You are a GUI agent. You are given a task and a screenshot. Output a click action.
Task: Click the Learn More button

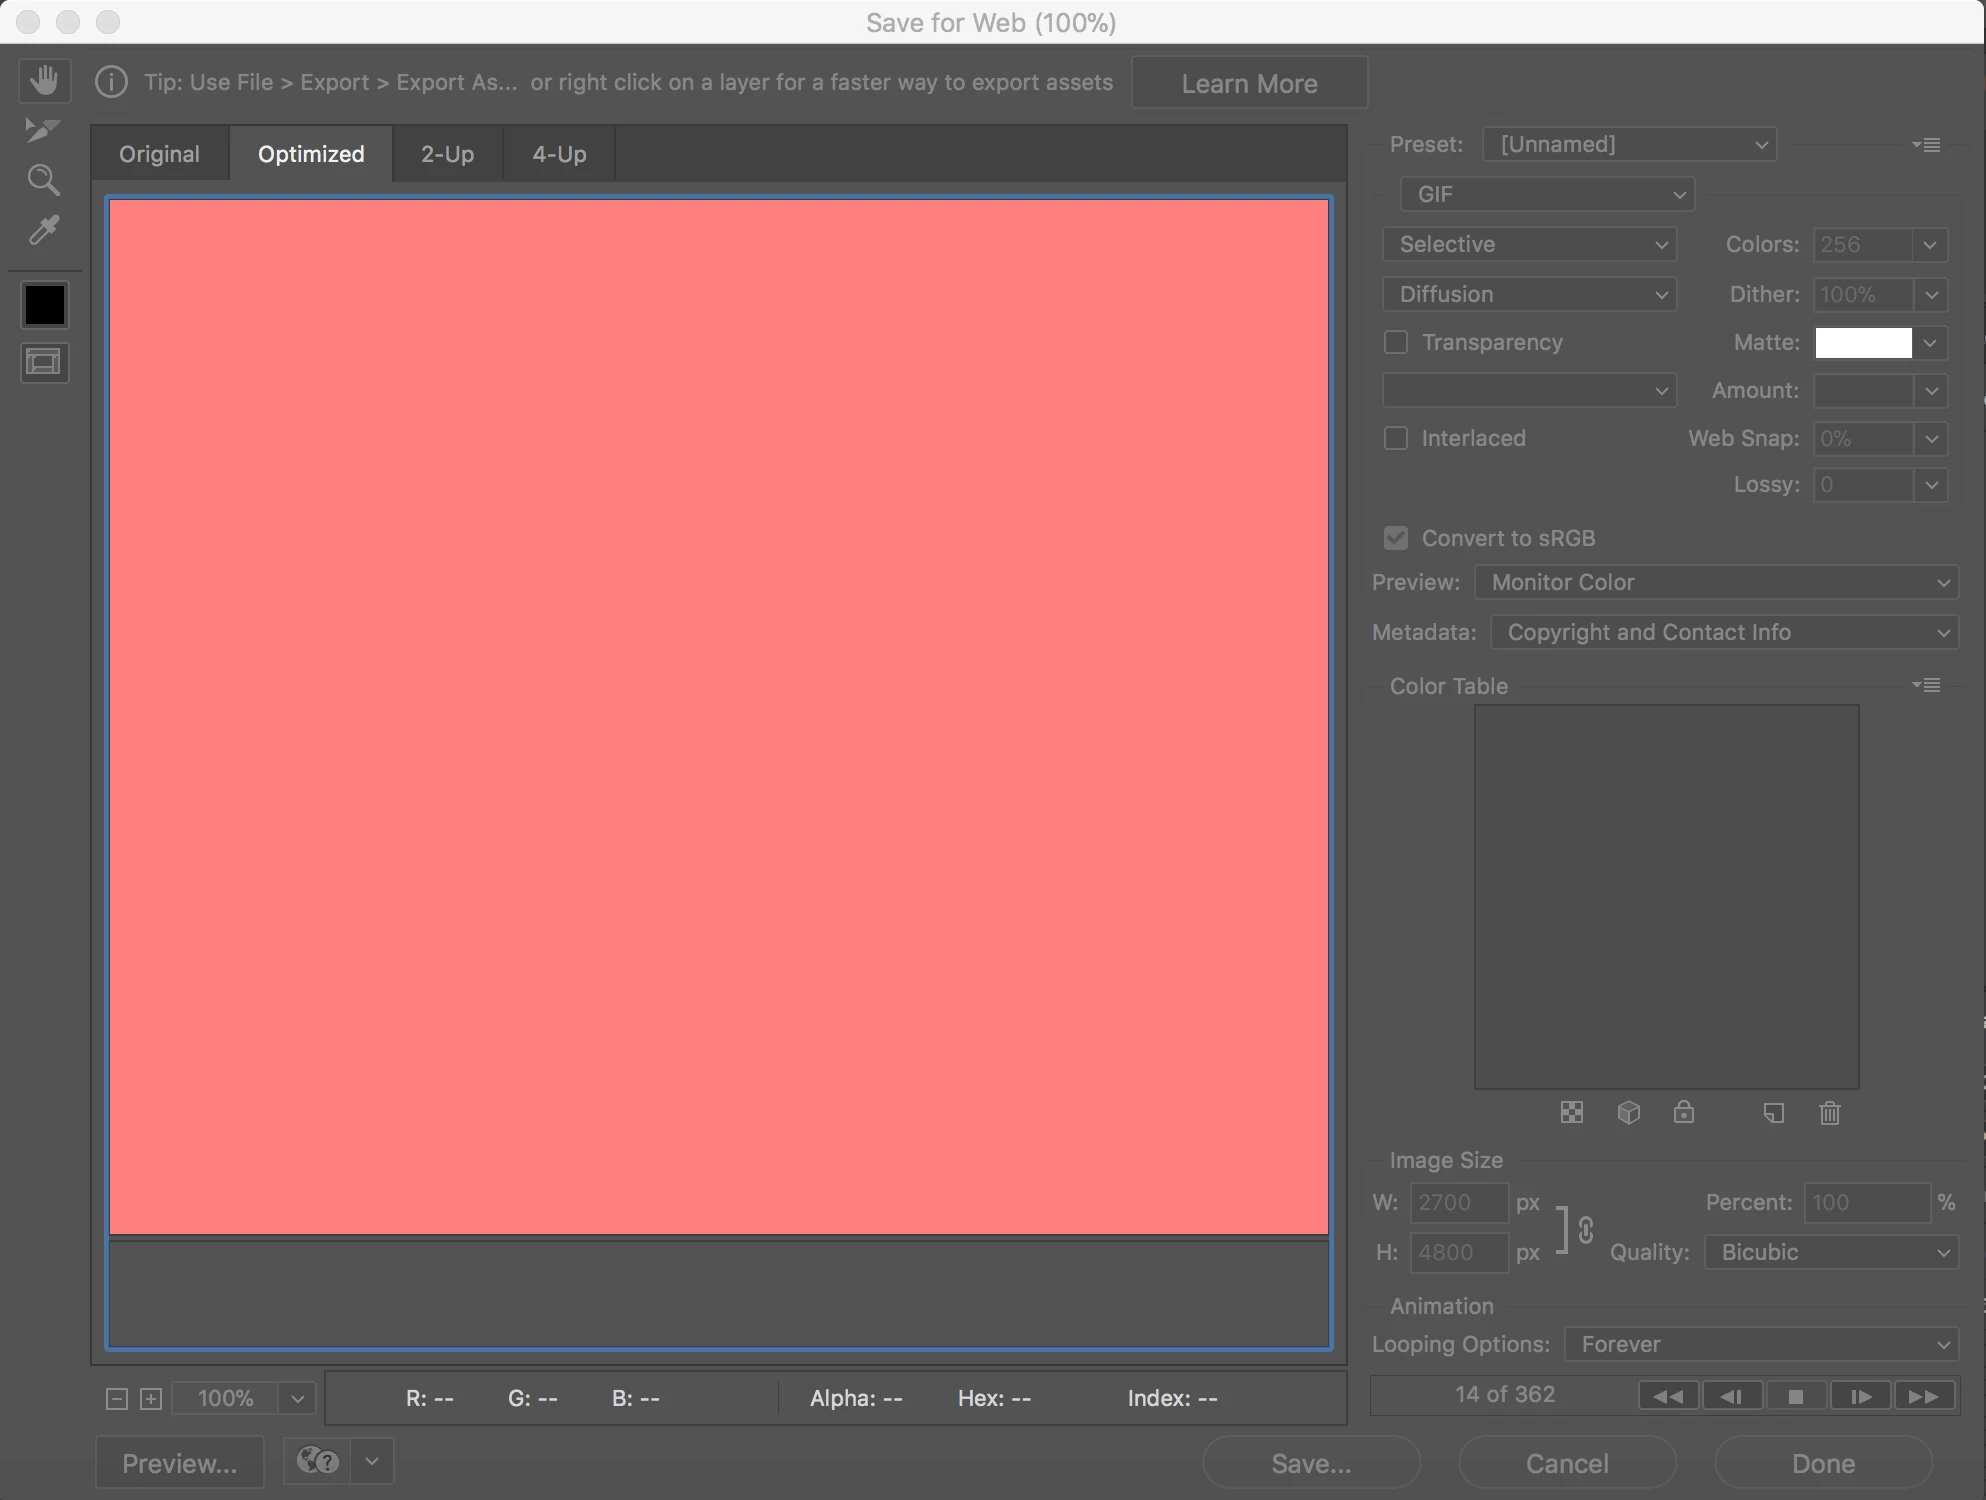(x=1249, y=83)
